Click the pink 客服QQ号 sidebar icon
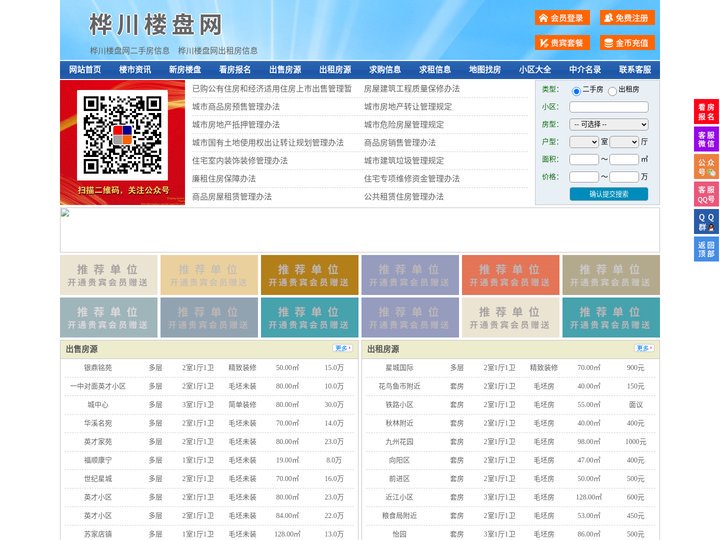The width and height of the screenshot is (720, 540). pos(706,194)
